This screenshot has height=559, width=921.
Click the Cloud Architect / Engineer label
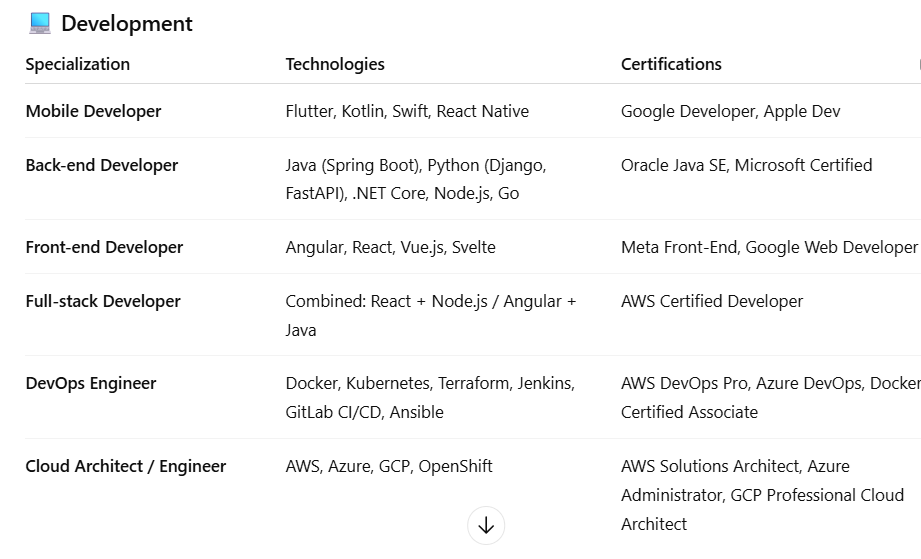click(x=126, y=466)
